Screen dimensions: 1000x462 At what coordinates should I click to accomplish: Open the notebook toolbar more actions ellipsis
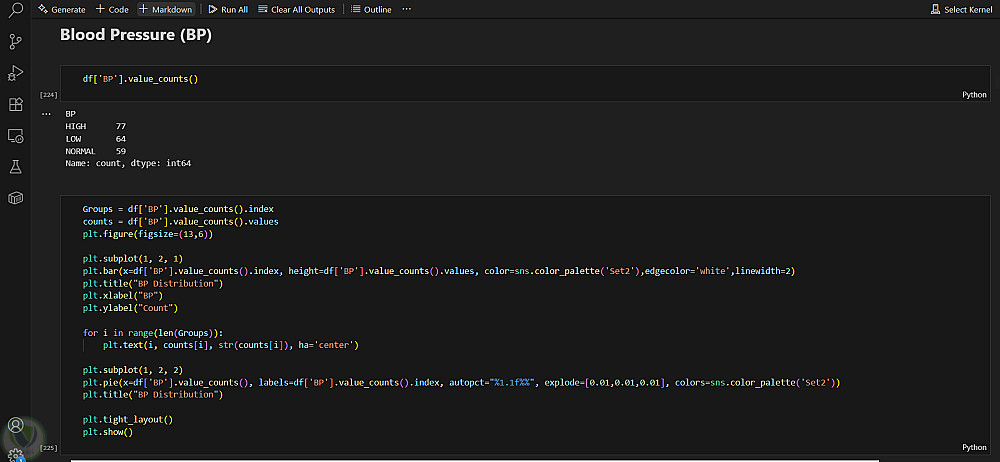point(407,10)
